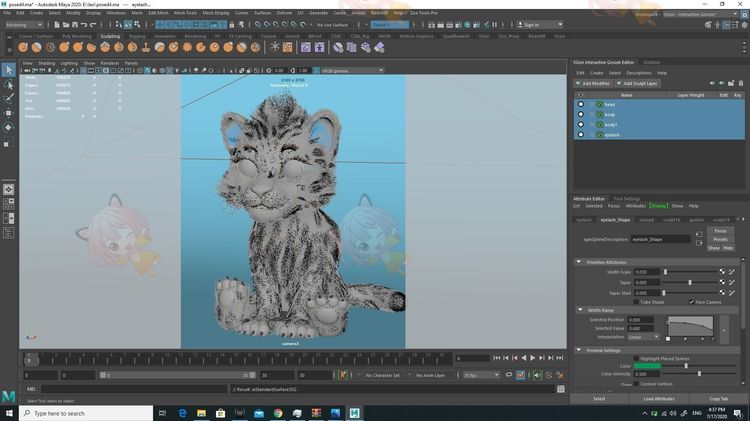Go to end of playback range
Viewport: 750px width, 421px height.
coord(560,358)
